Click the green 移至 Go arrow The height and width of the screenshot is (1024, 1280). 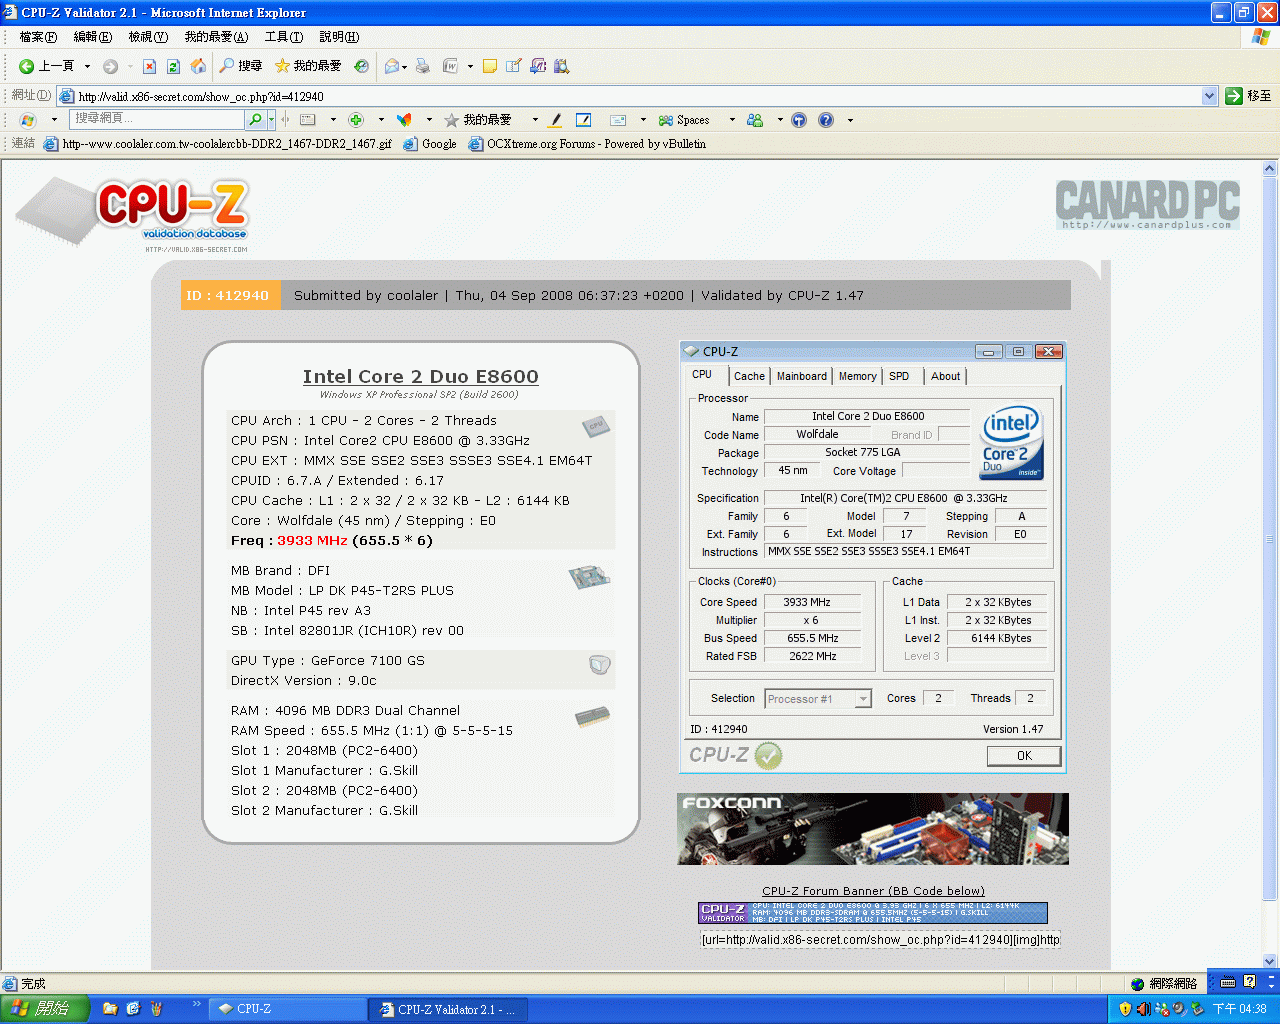point(1248,96)
